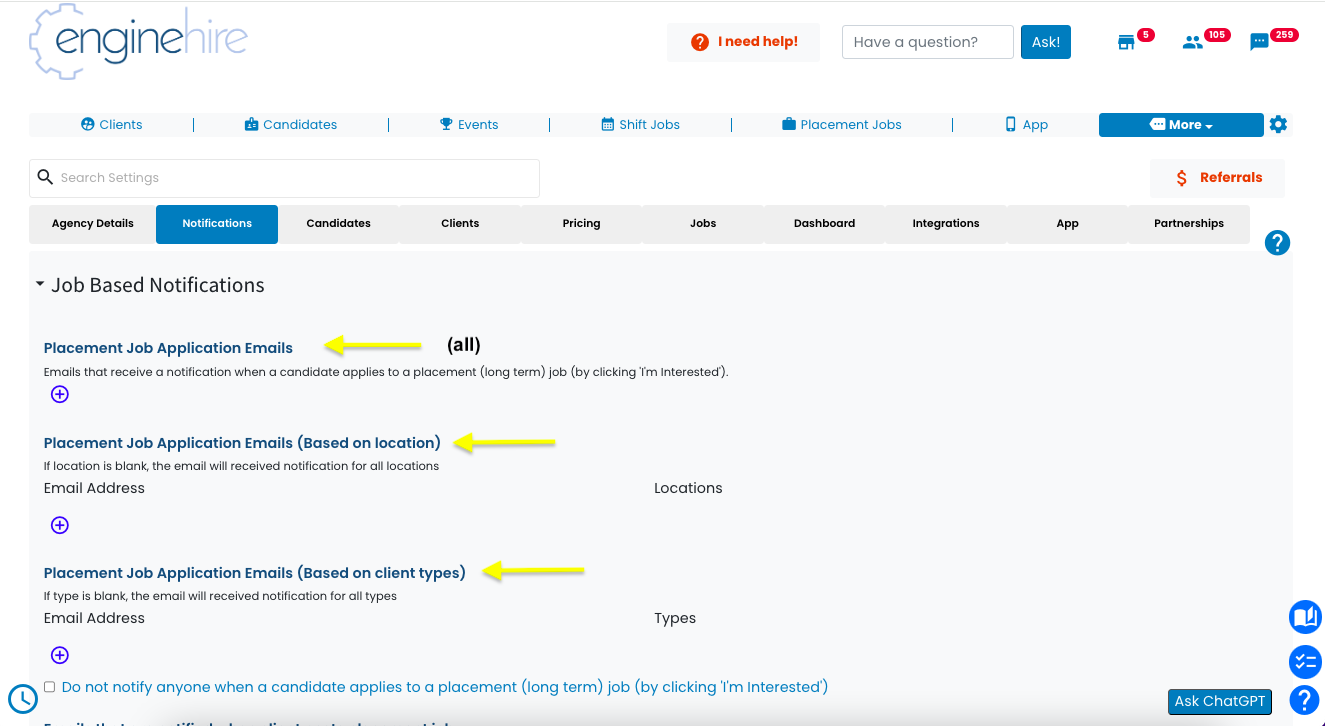Add email row under Based on location
1325x726 pixels.
[60, 525]
